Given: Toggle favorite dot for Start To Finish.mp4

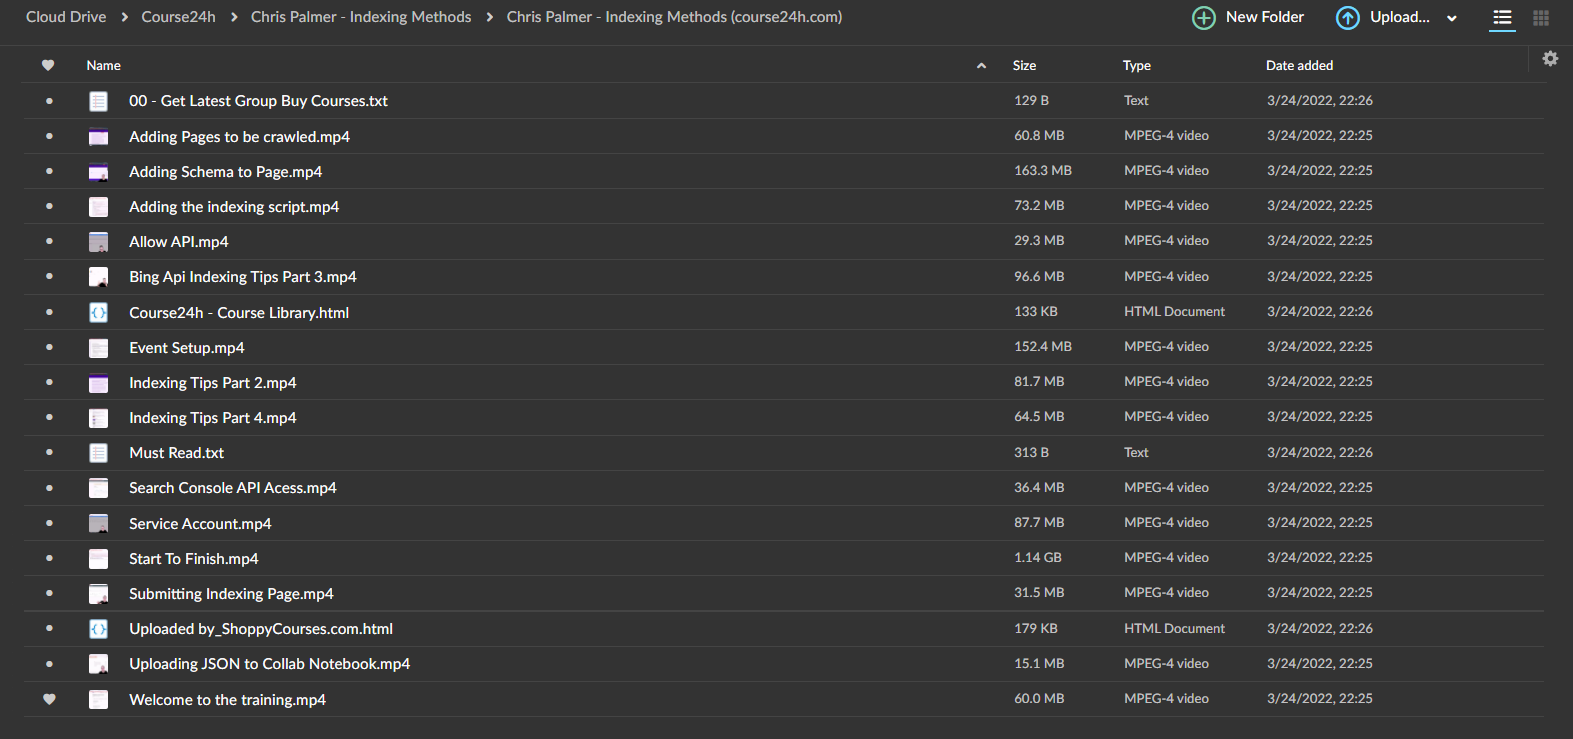Looking at the screenshot, I should pos(49,559).
